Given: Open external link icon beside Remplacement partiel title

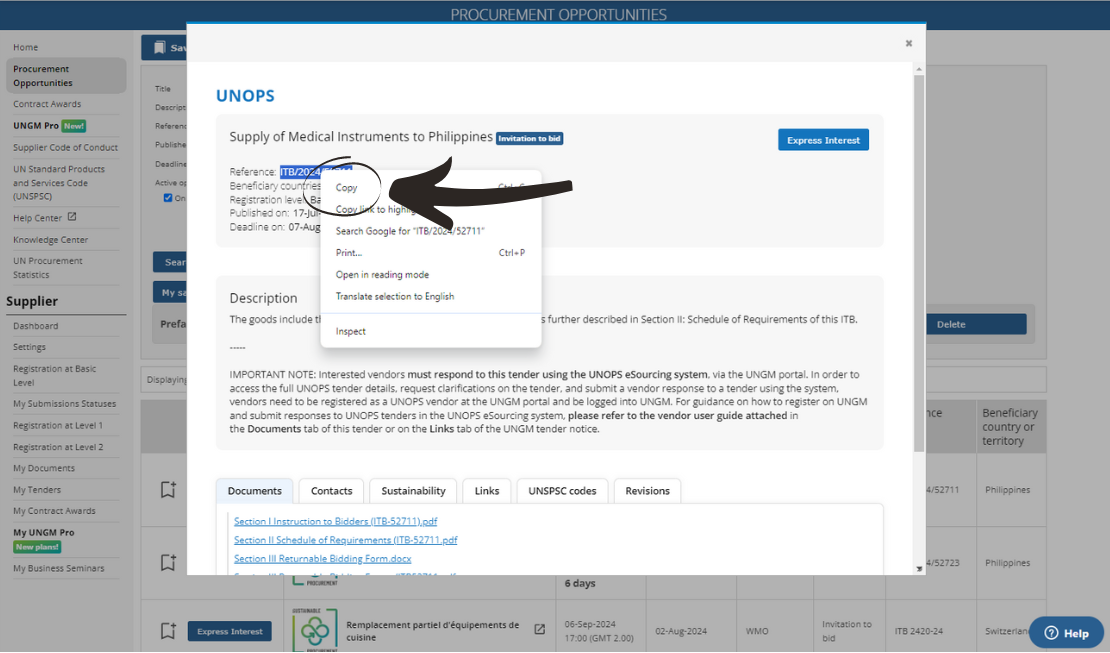Looking at the screenshot, I should tap(539, 629).
